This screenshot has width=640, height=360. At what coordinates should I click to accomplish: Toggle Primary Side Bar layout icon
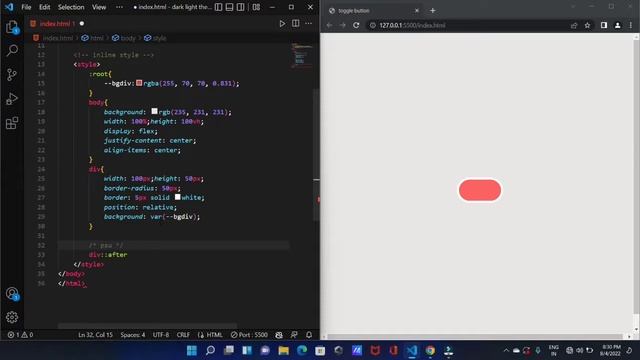pos(219,7)
